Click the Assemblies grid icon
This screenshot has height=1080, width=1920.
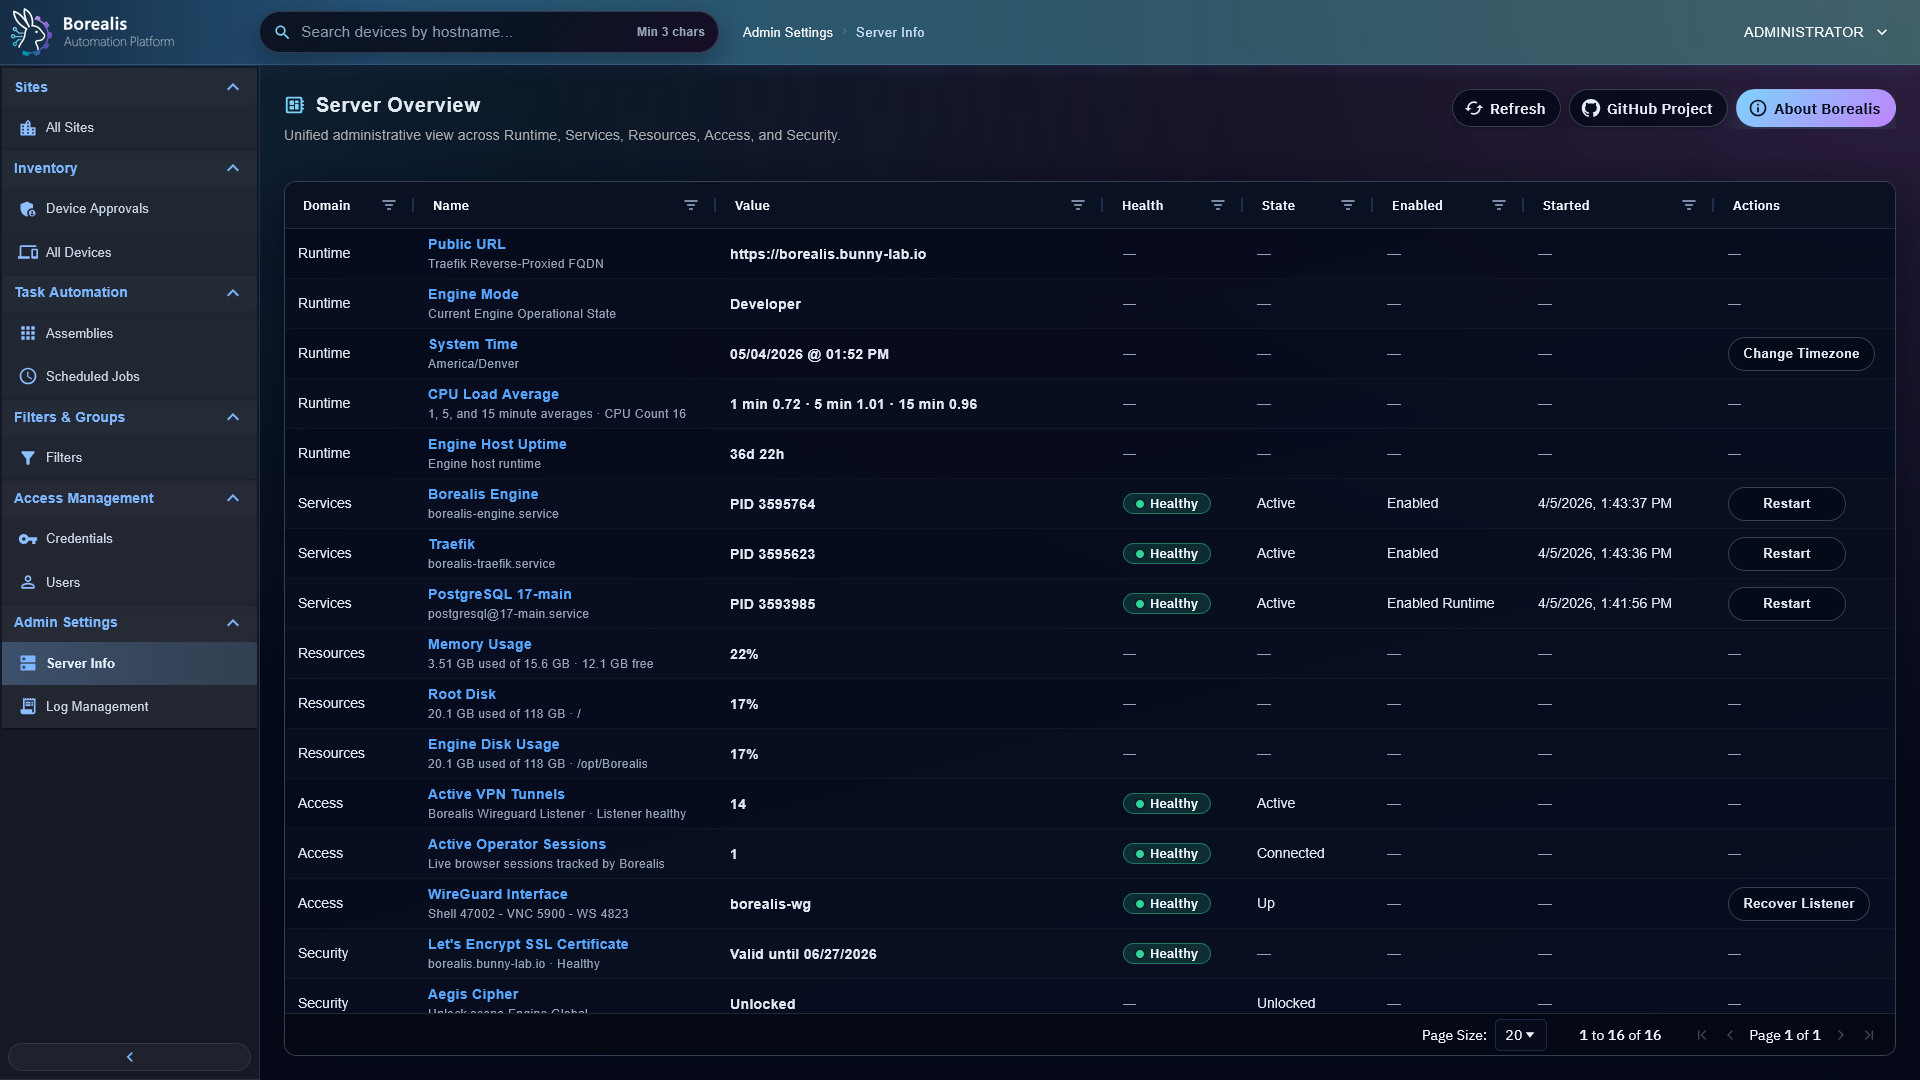point(28,334)
